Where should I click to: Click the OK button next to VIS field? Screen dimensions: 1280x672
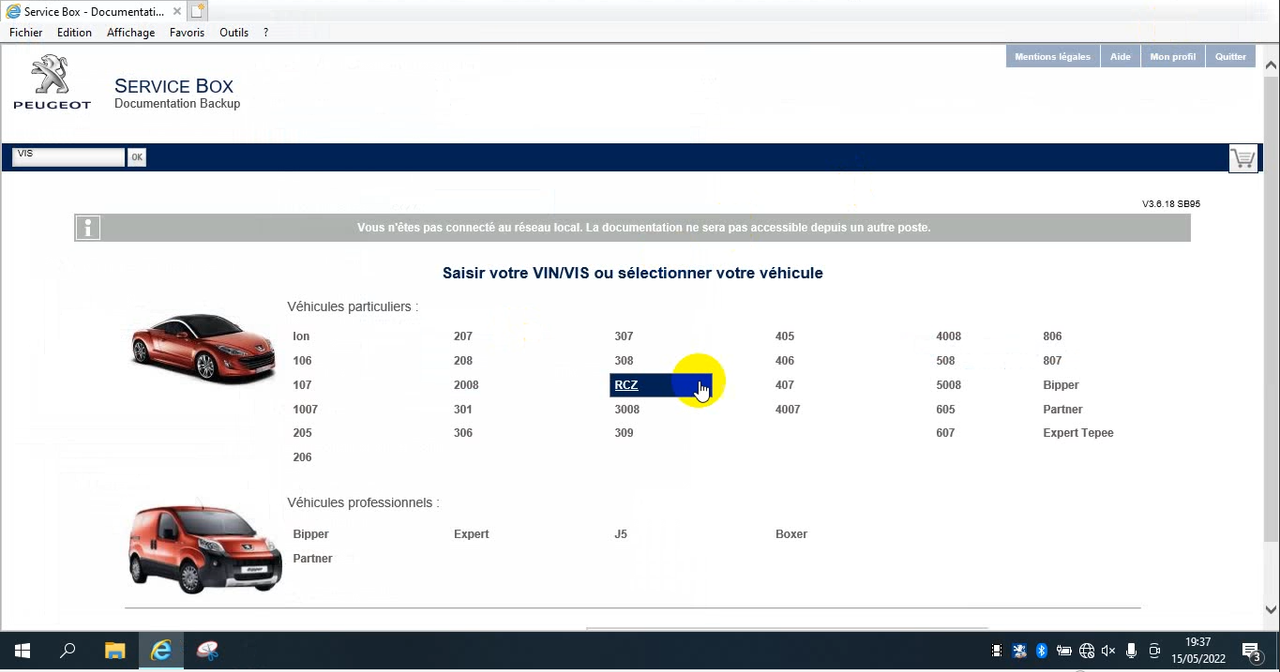click(136, 157)
